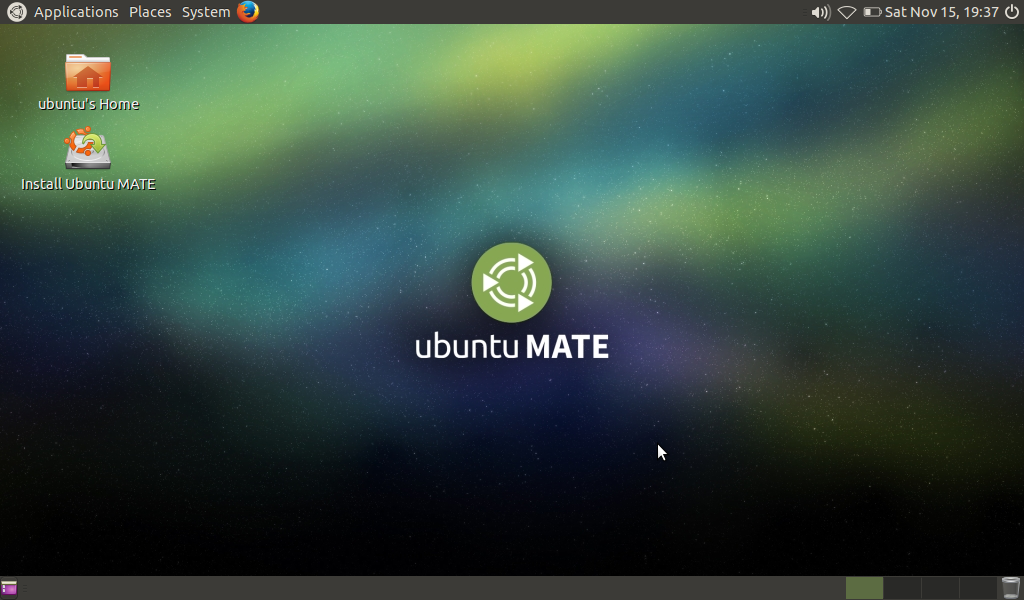This screenshot has width=1024, height=600.
Task: Check the battery status indicator
Action: (872, 12)
